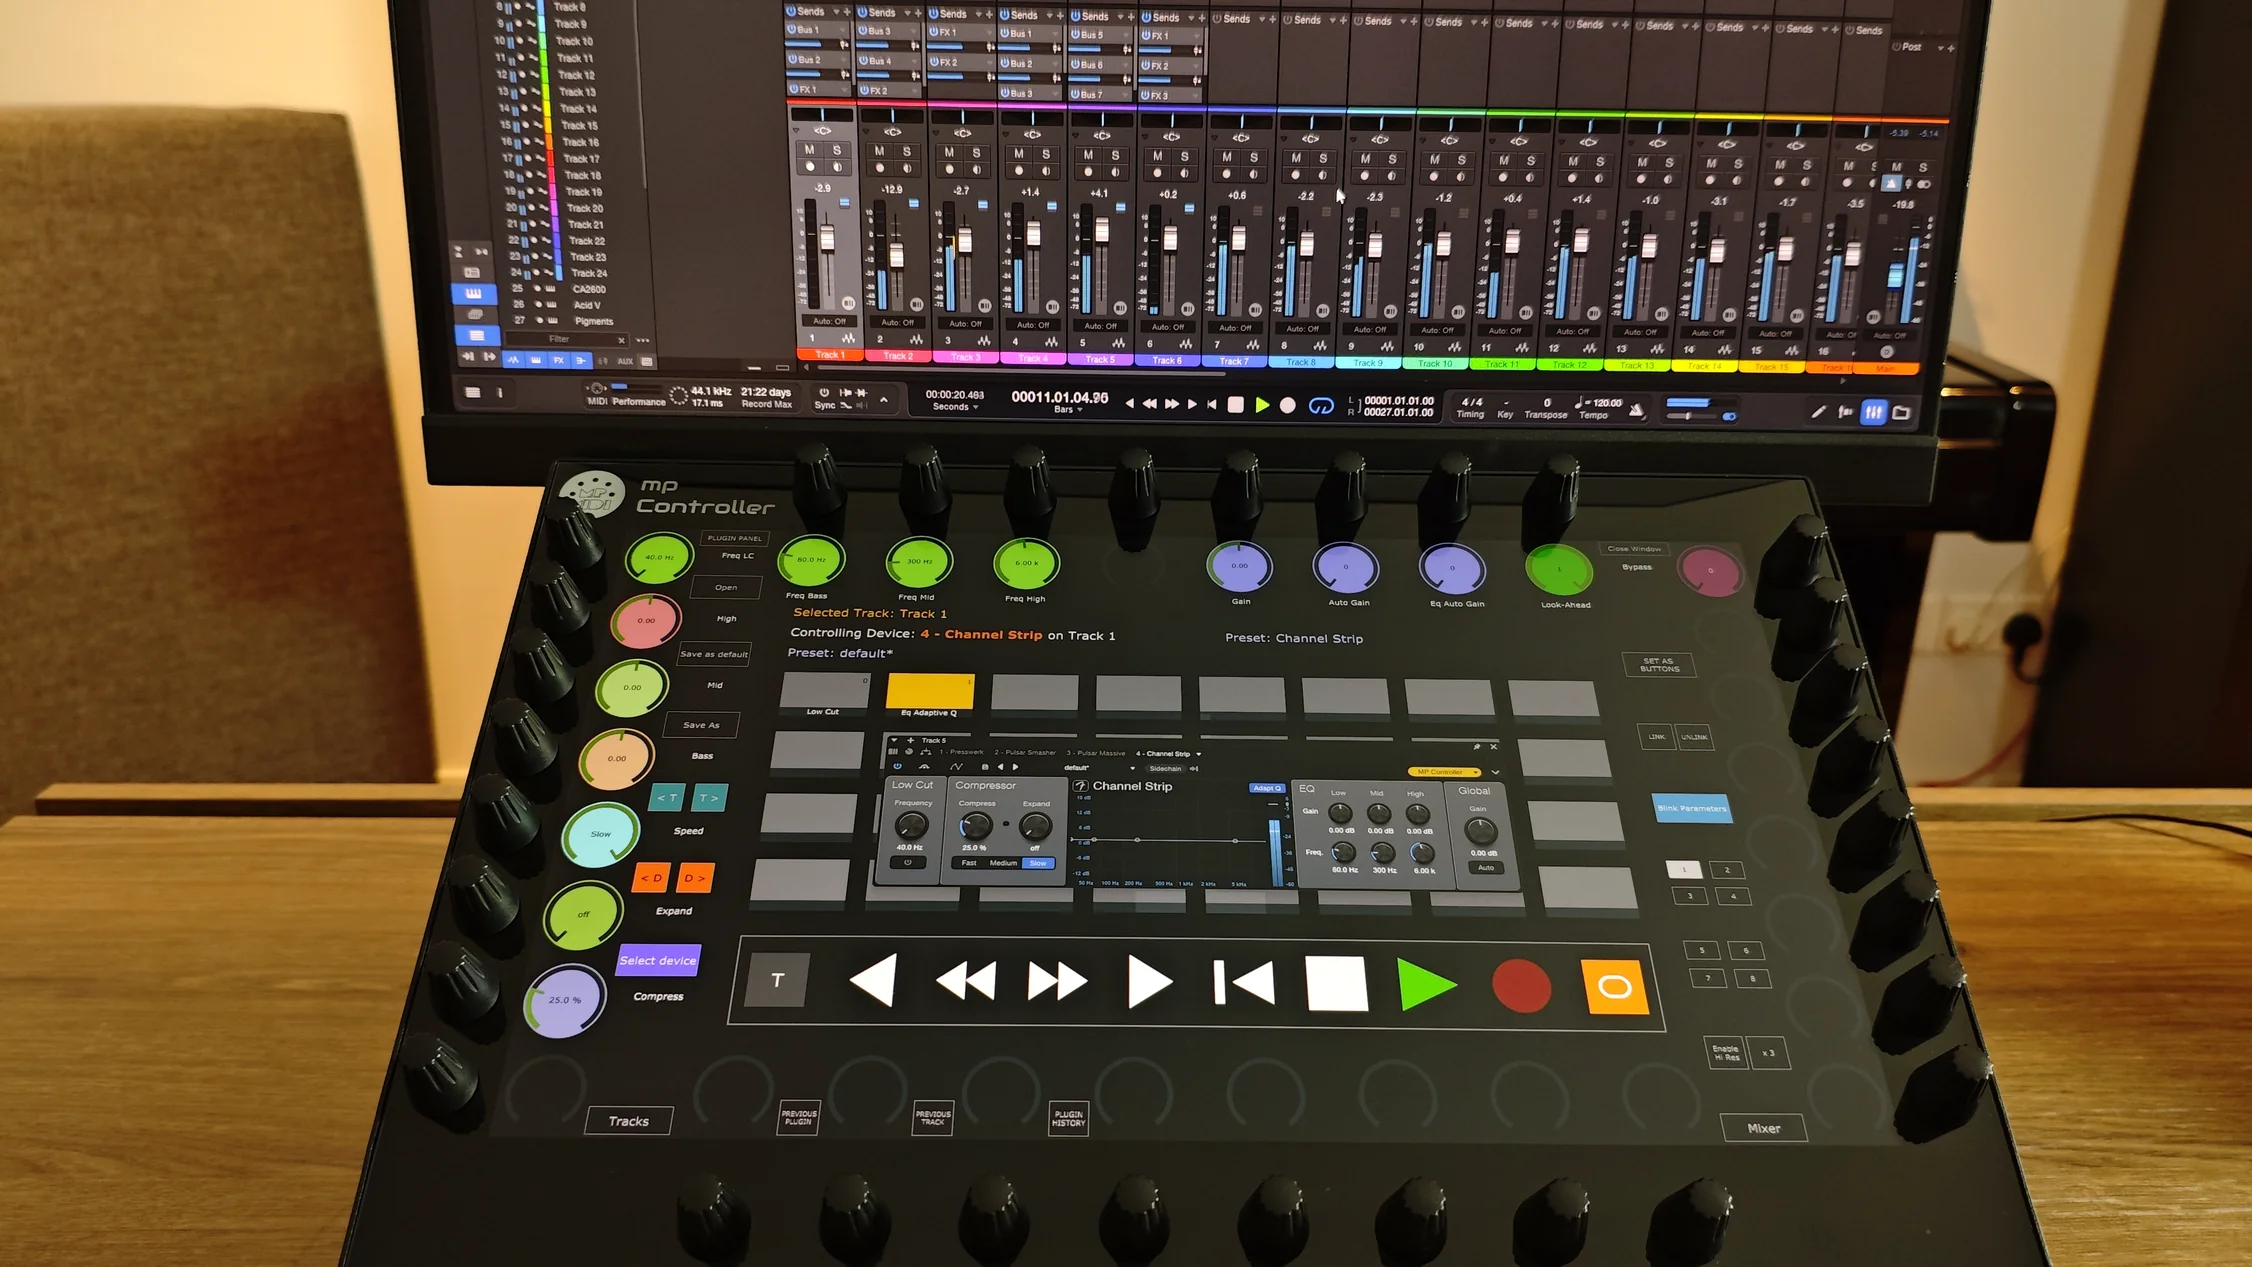Open the Post dropdown on the main channel
The height and width of the screenshot is (1267, 2252).
1941,47
